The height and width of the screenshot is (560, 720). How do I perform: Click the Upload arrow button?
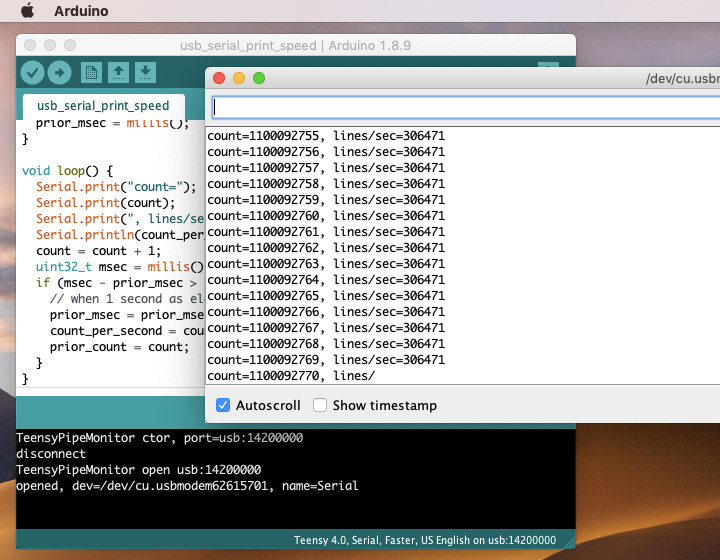coord(60,73)
